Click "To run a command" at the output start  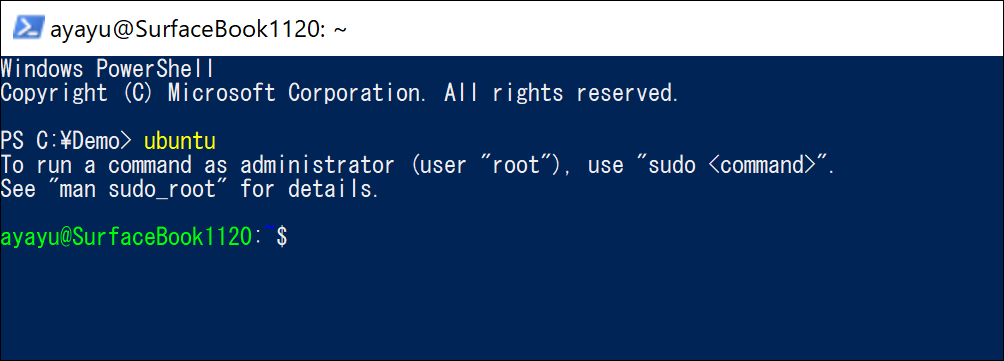click(96, 166)
